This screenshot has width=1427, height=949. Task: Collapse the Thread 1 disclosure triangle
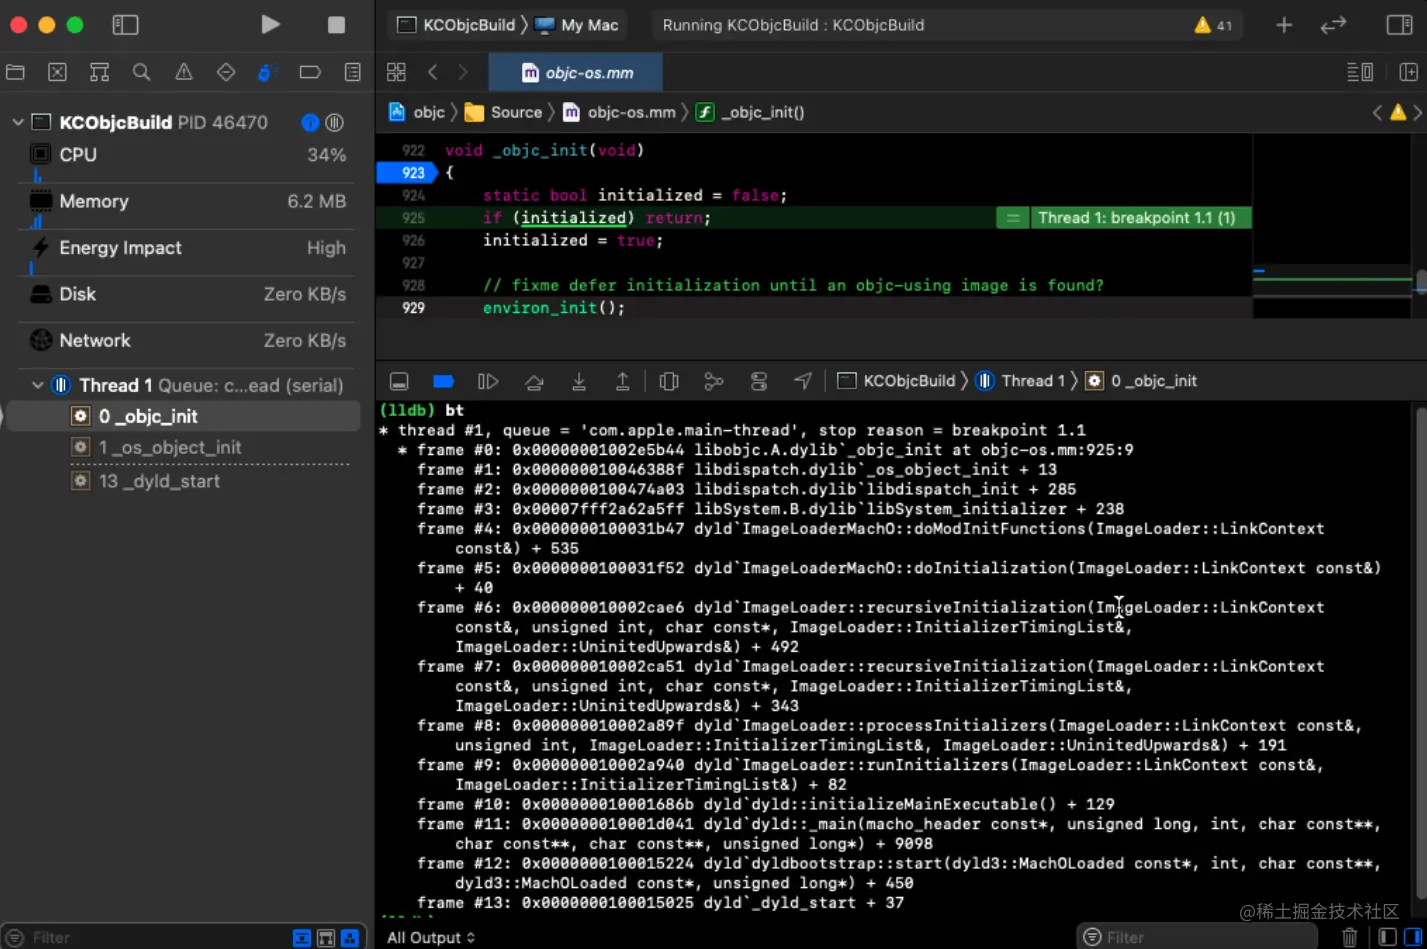37,385
